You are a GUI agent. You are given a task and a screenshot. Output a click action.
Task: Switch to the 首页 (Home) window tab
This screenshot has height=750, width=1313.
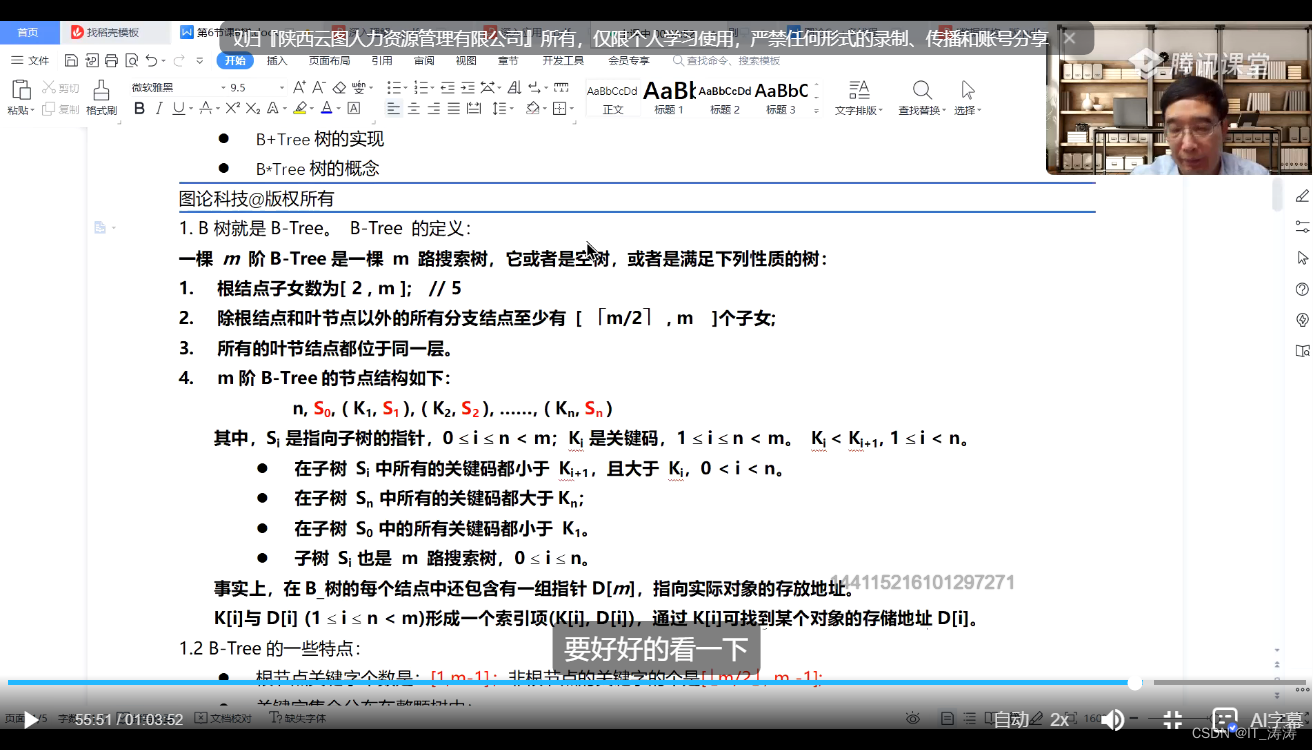click(x=28, y=32)
